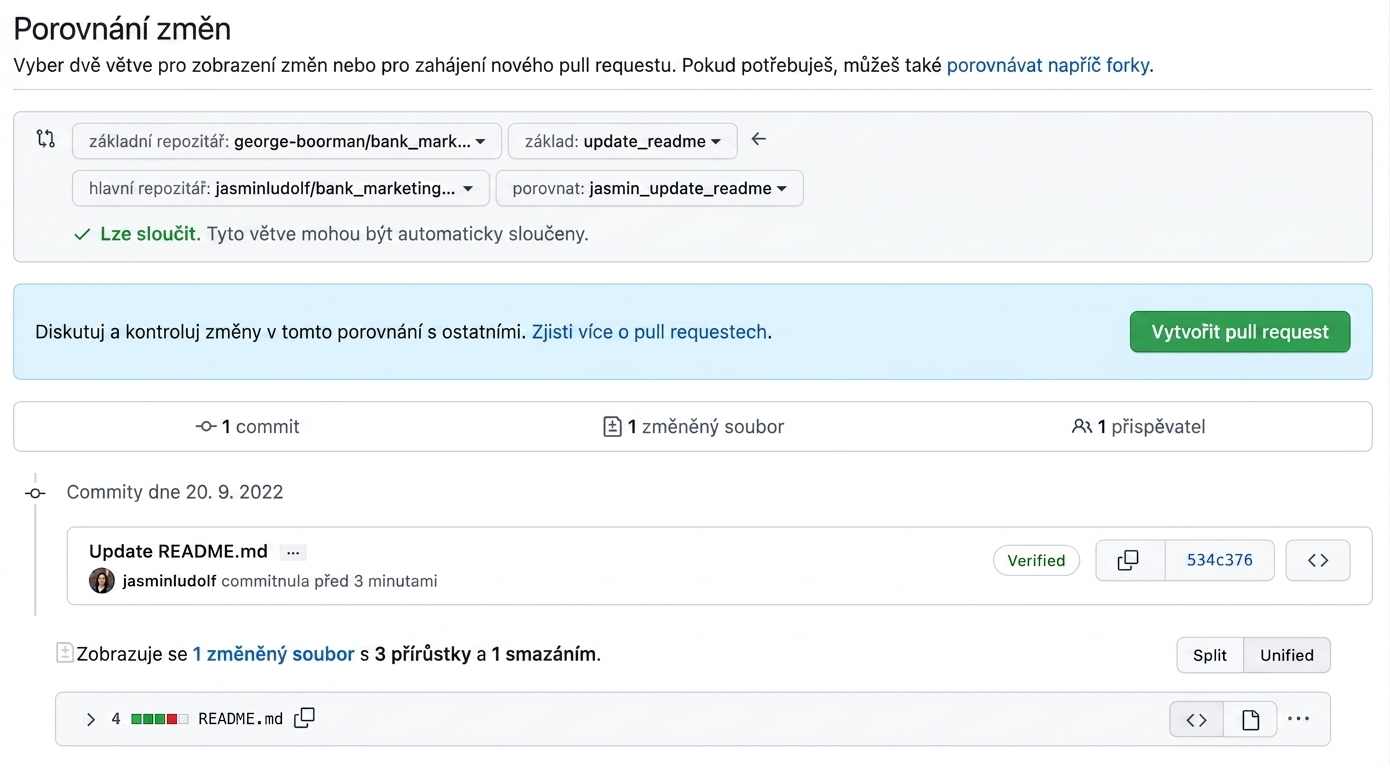Show source diff view of README.md
The width and height of the screenshot is (1390, 768).
click(1197, 719)
